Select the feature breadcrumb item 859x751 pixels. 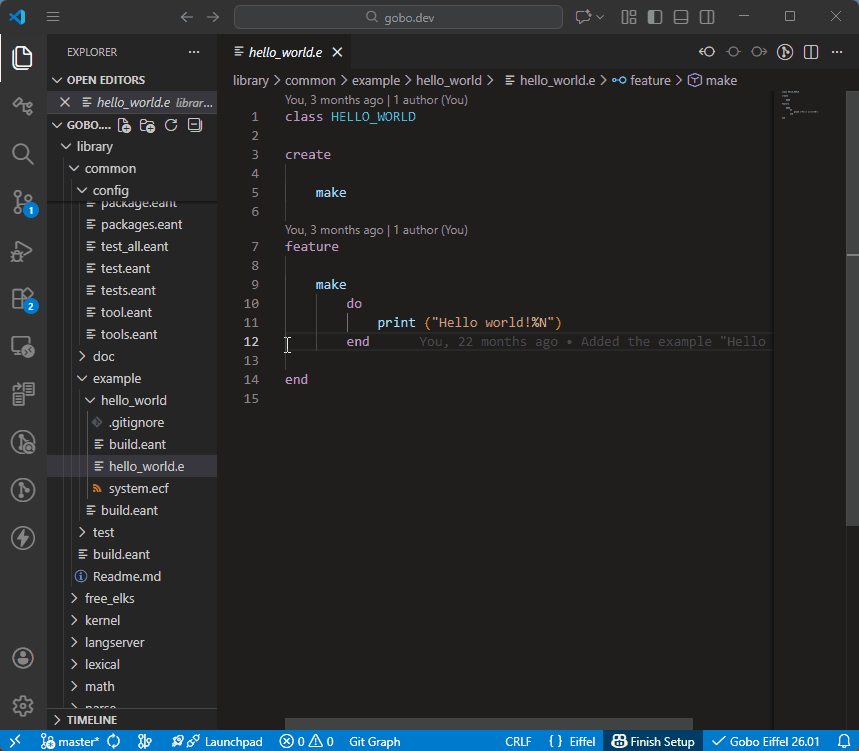point(649,81)
